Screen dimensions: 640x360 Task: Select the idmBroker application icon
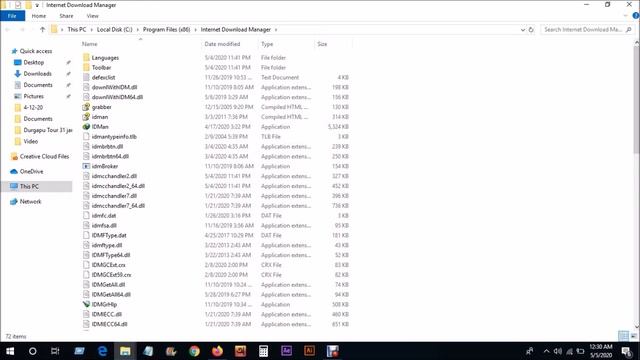[86, 166]
